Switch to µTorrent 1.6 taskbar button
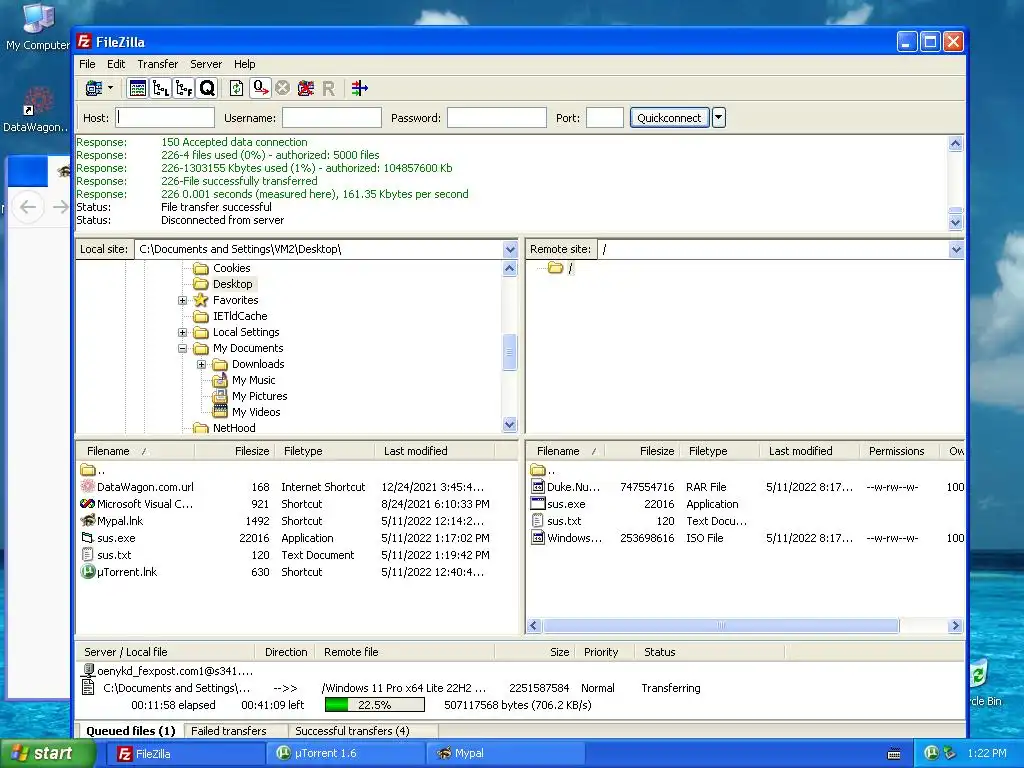 tap(346, 754)
